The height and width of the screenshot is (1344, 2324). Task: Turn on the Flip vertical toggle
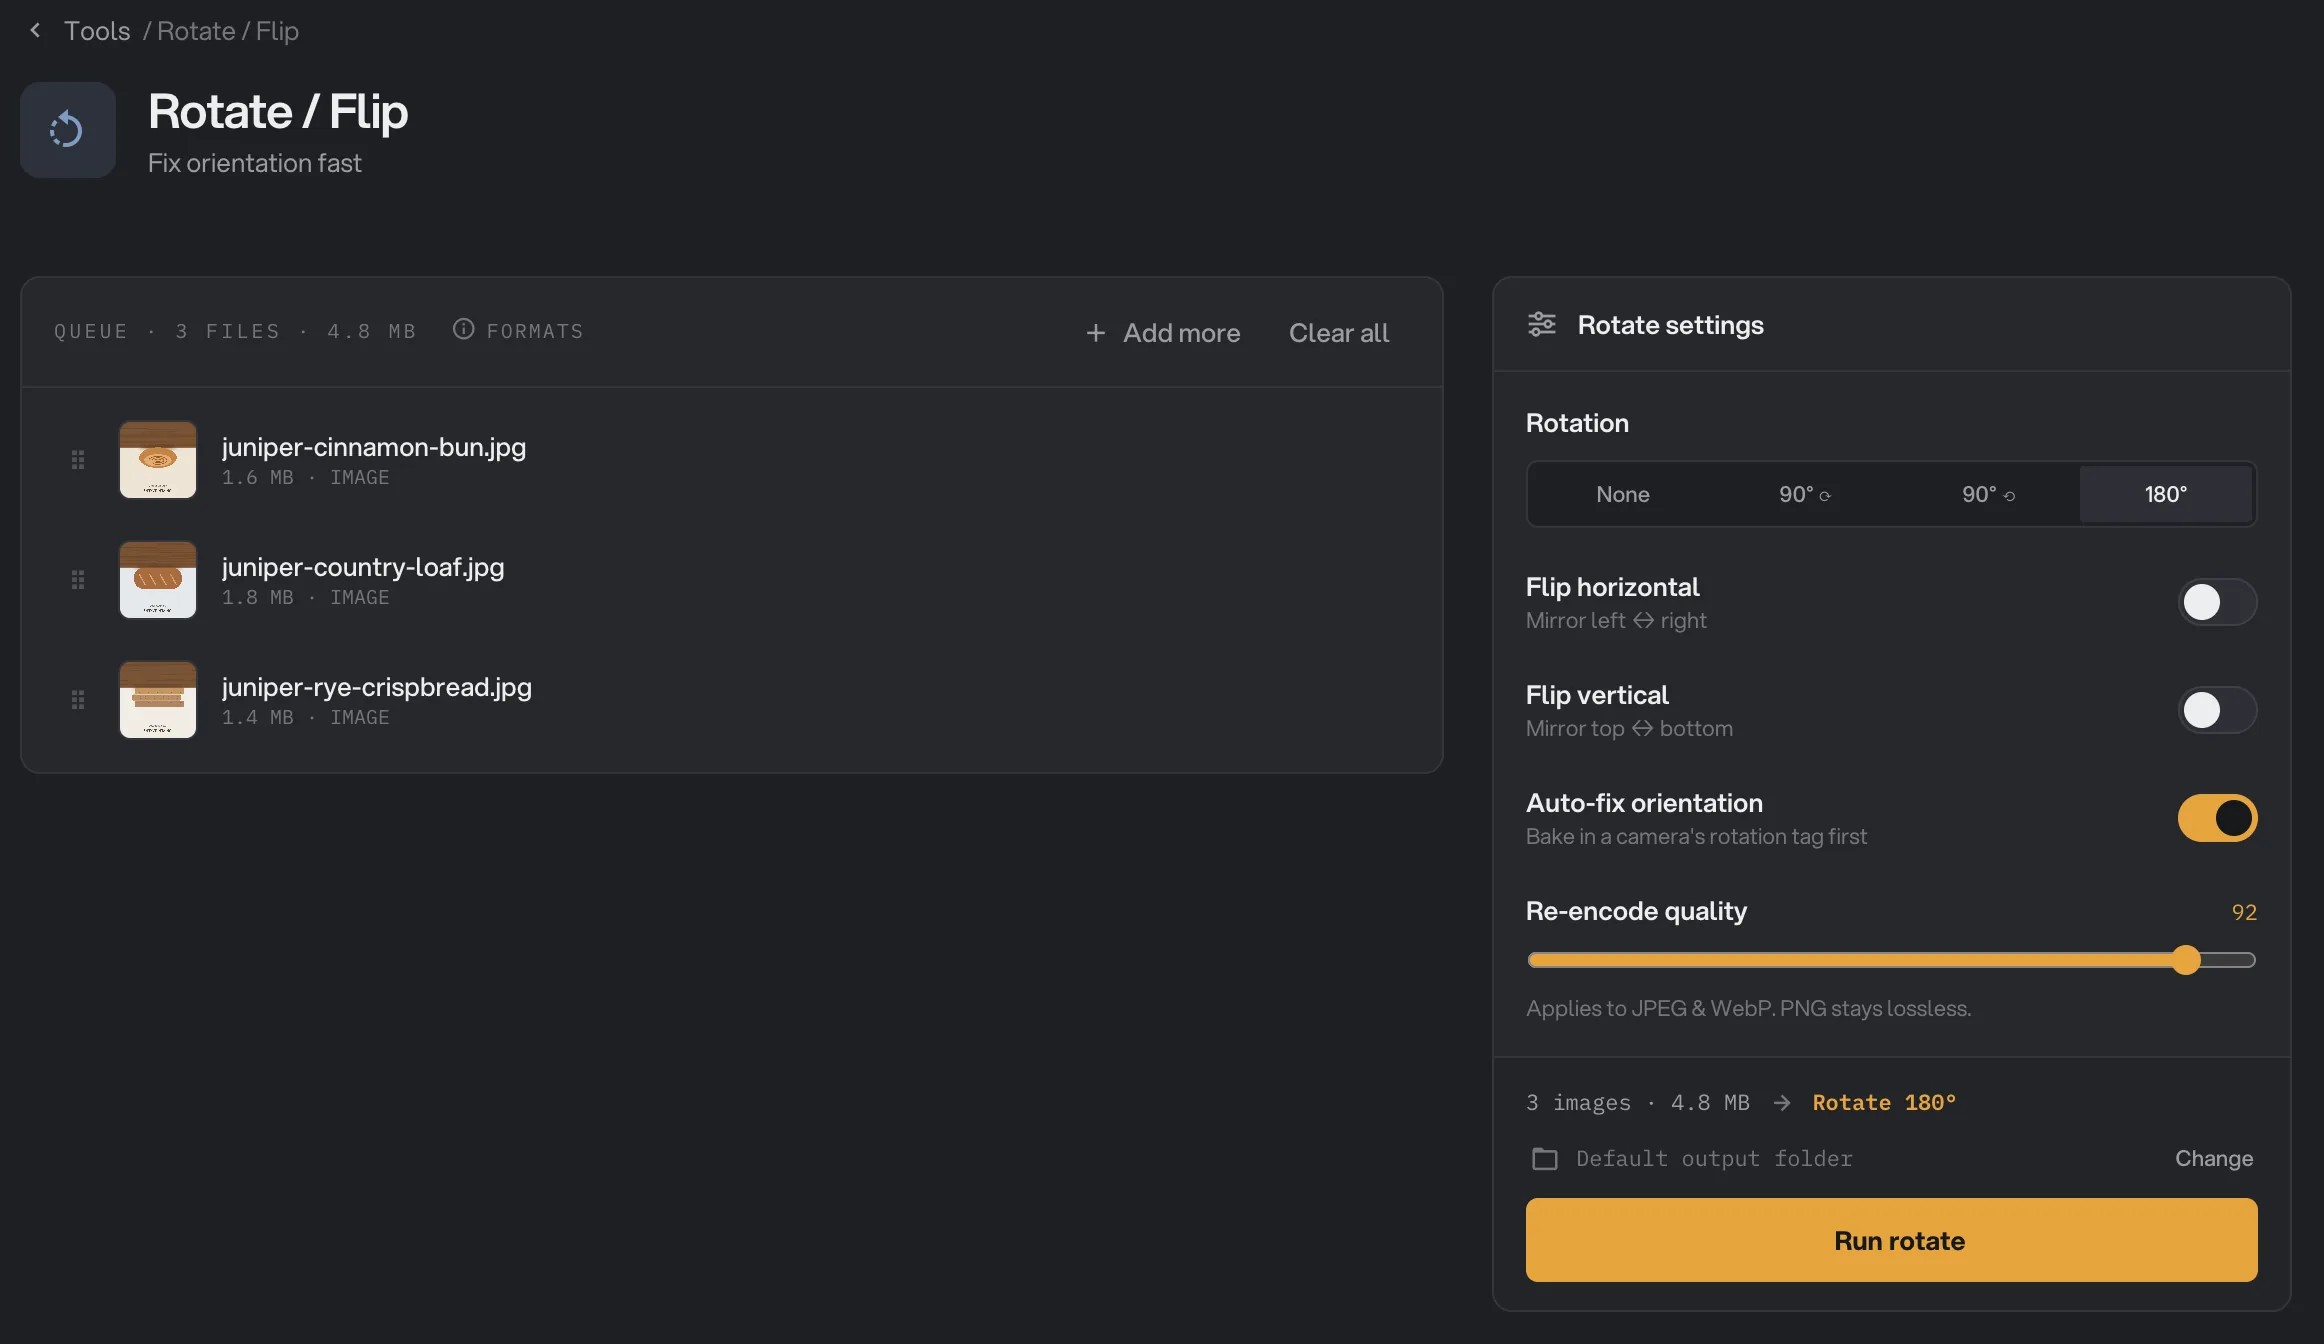pos(2217,710)
